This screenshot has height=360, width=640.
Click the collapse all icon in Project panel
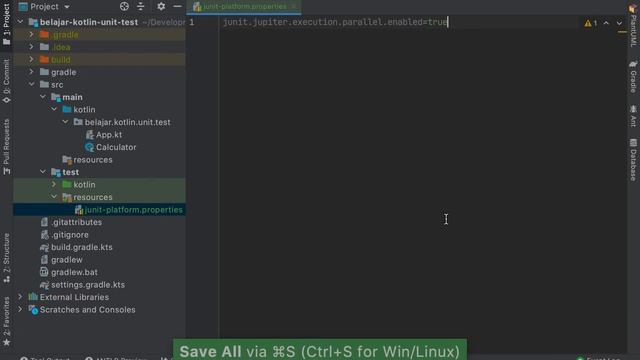[140, 7]
